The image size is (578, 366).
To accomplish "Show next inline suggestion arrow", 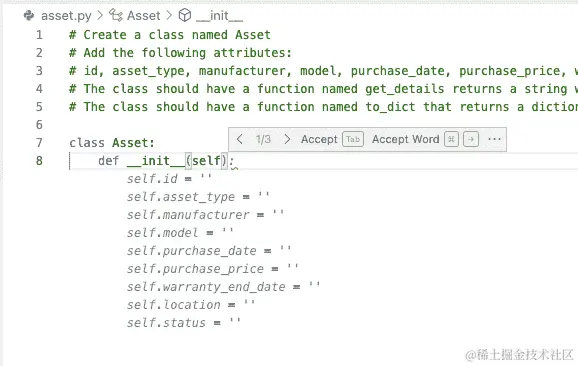I will click(287, 139).
